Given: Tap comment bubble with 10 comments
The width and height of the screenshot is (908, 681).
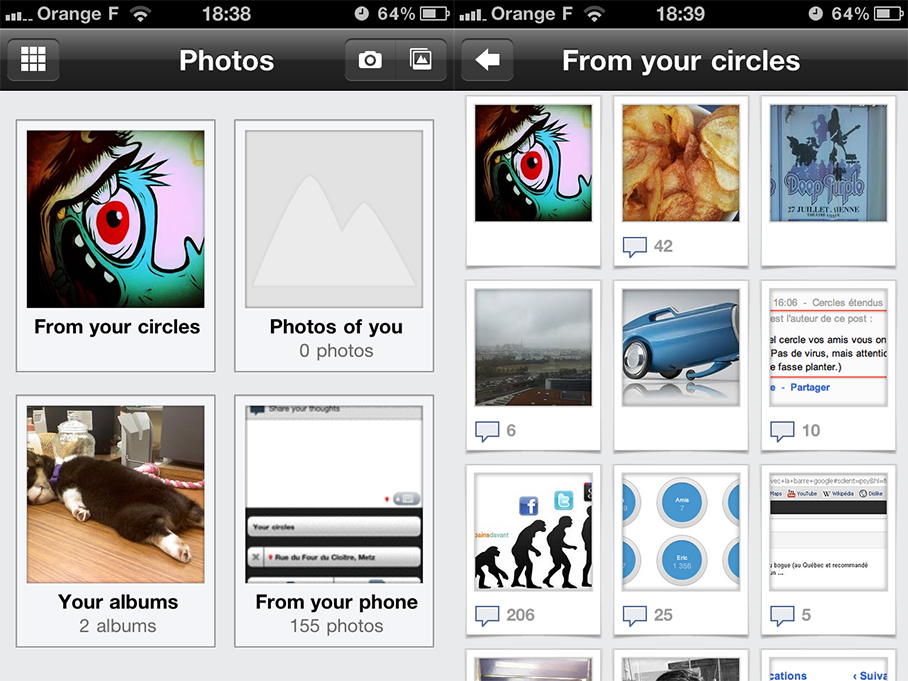Looking at the screenshot, I should coord(782,431).
